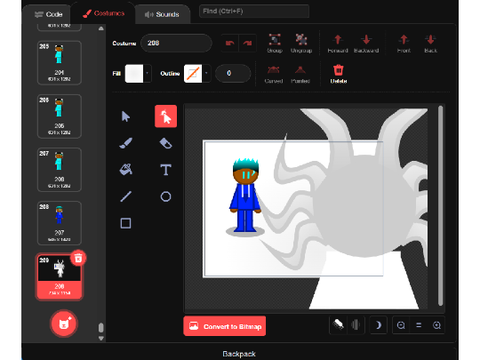Pick the Circle tool

coord(166,196)
